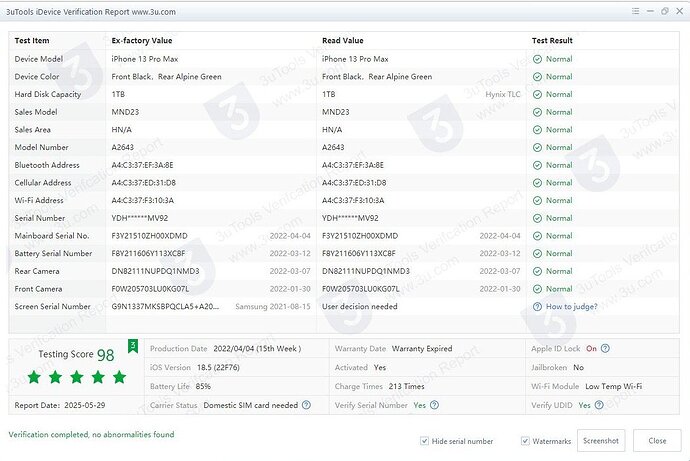Select the Screen Serial Number row label
Viewport: 690px width, 461px height.
pos(52,307)
